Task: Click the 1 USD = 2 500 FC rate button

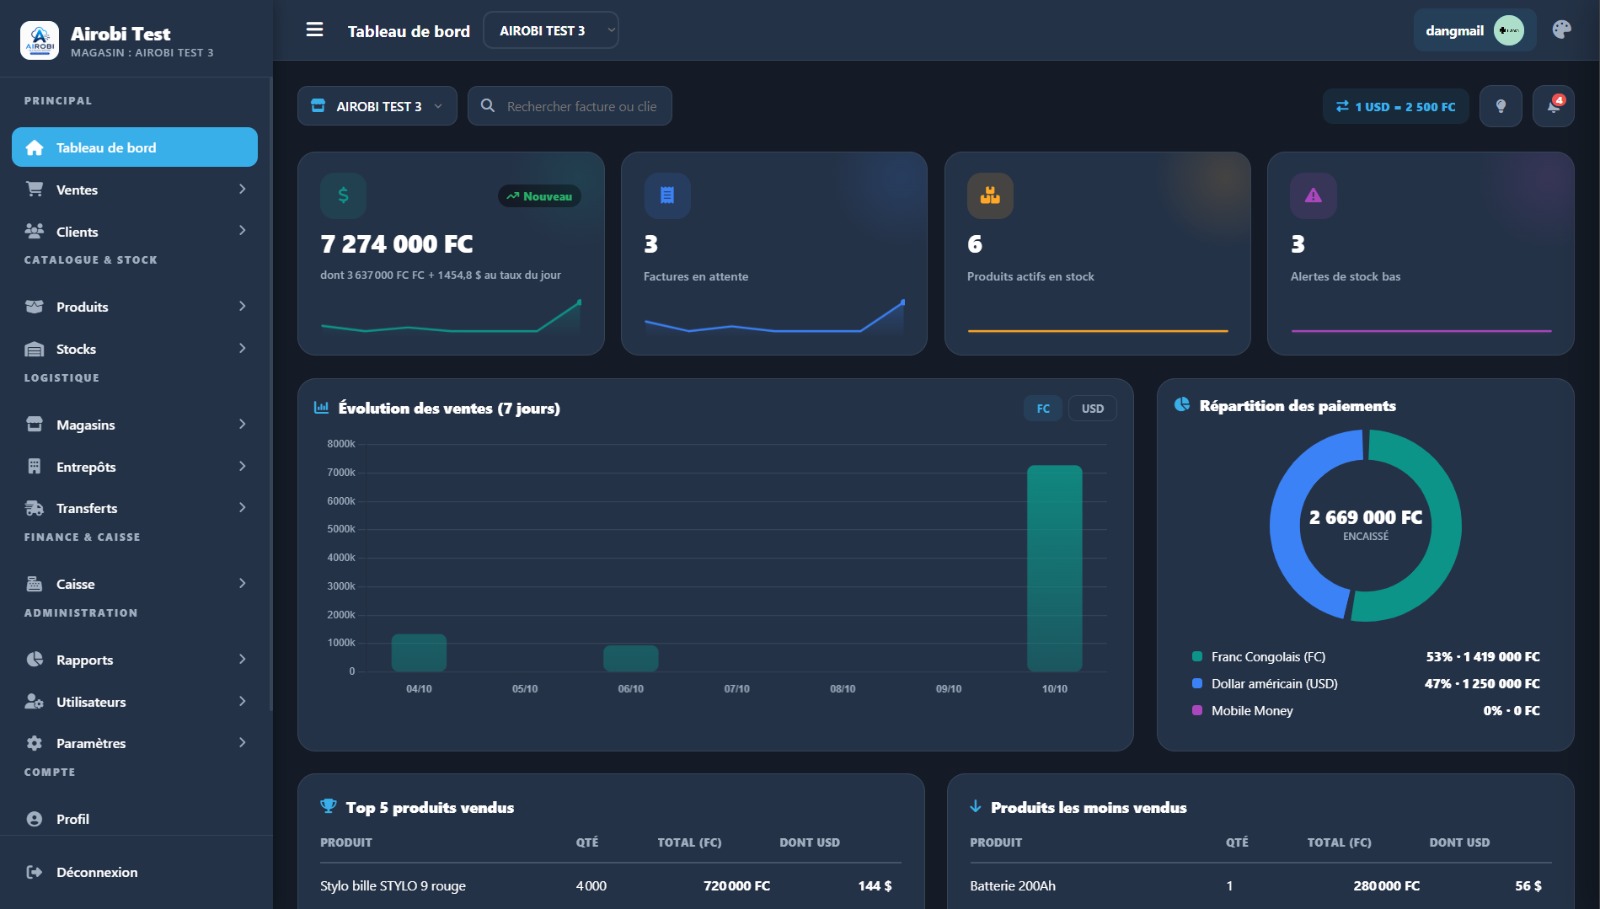Action: tap(1396, 106)
